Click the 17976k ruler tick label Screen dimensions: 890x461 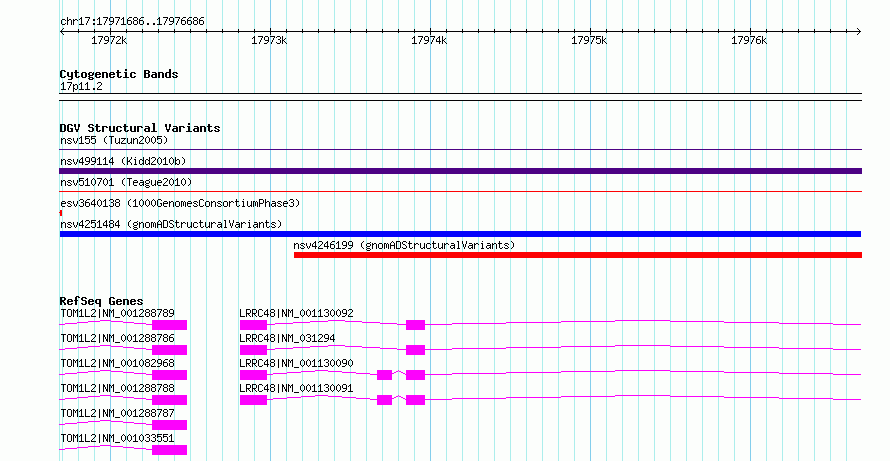point(749,40)
